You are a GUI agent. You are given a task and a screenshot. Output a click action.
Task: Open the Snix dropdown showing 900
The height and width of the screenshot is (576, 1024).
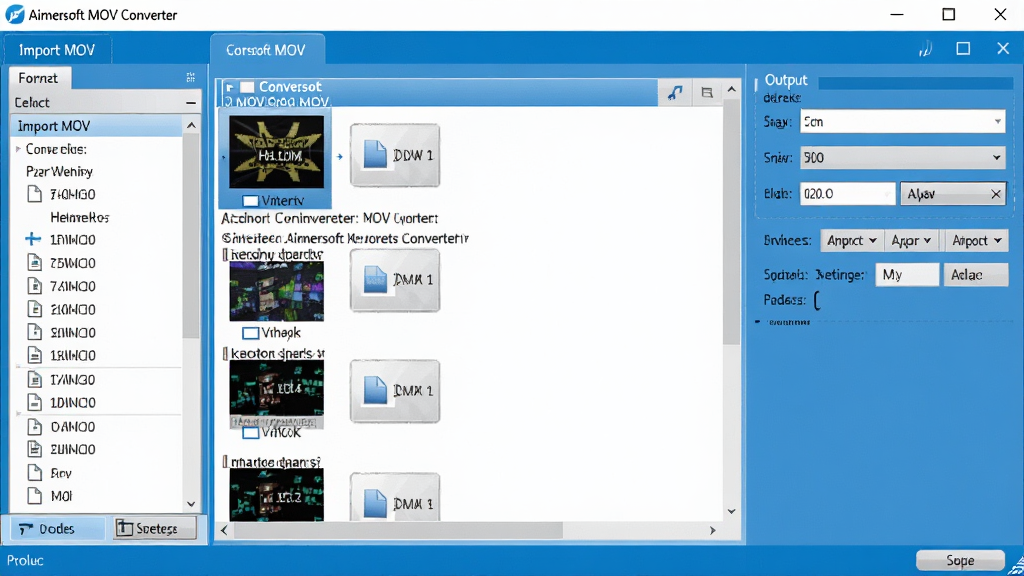coord(903,157)
